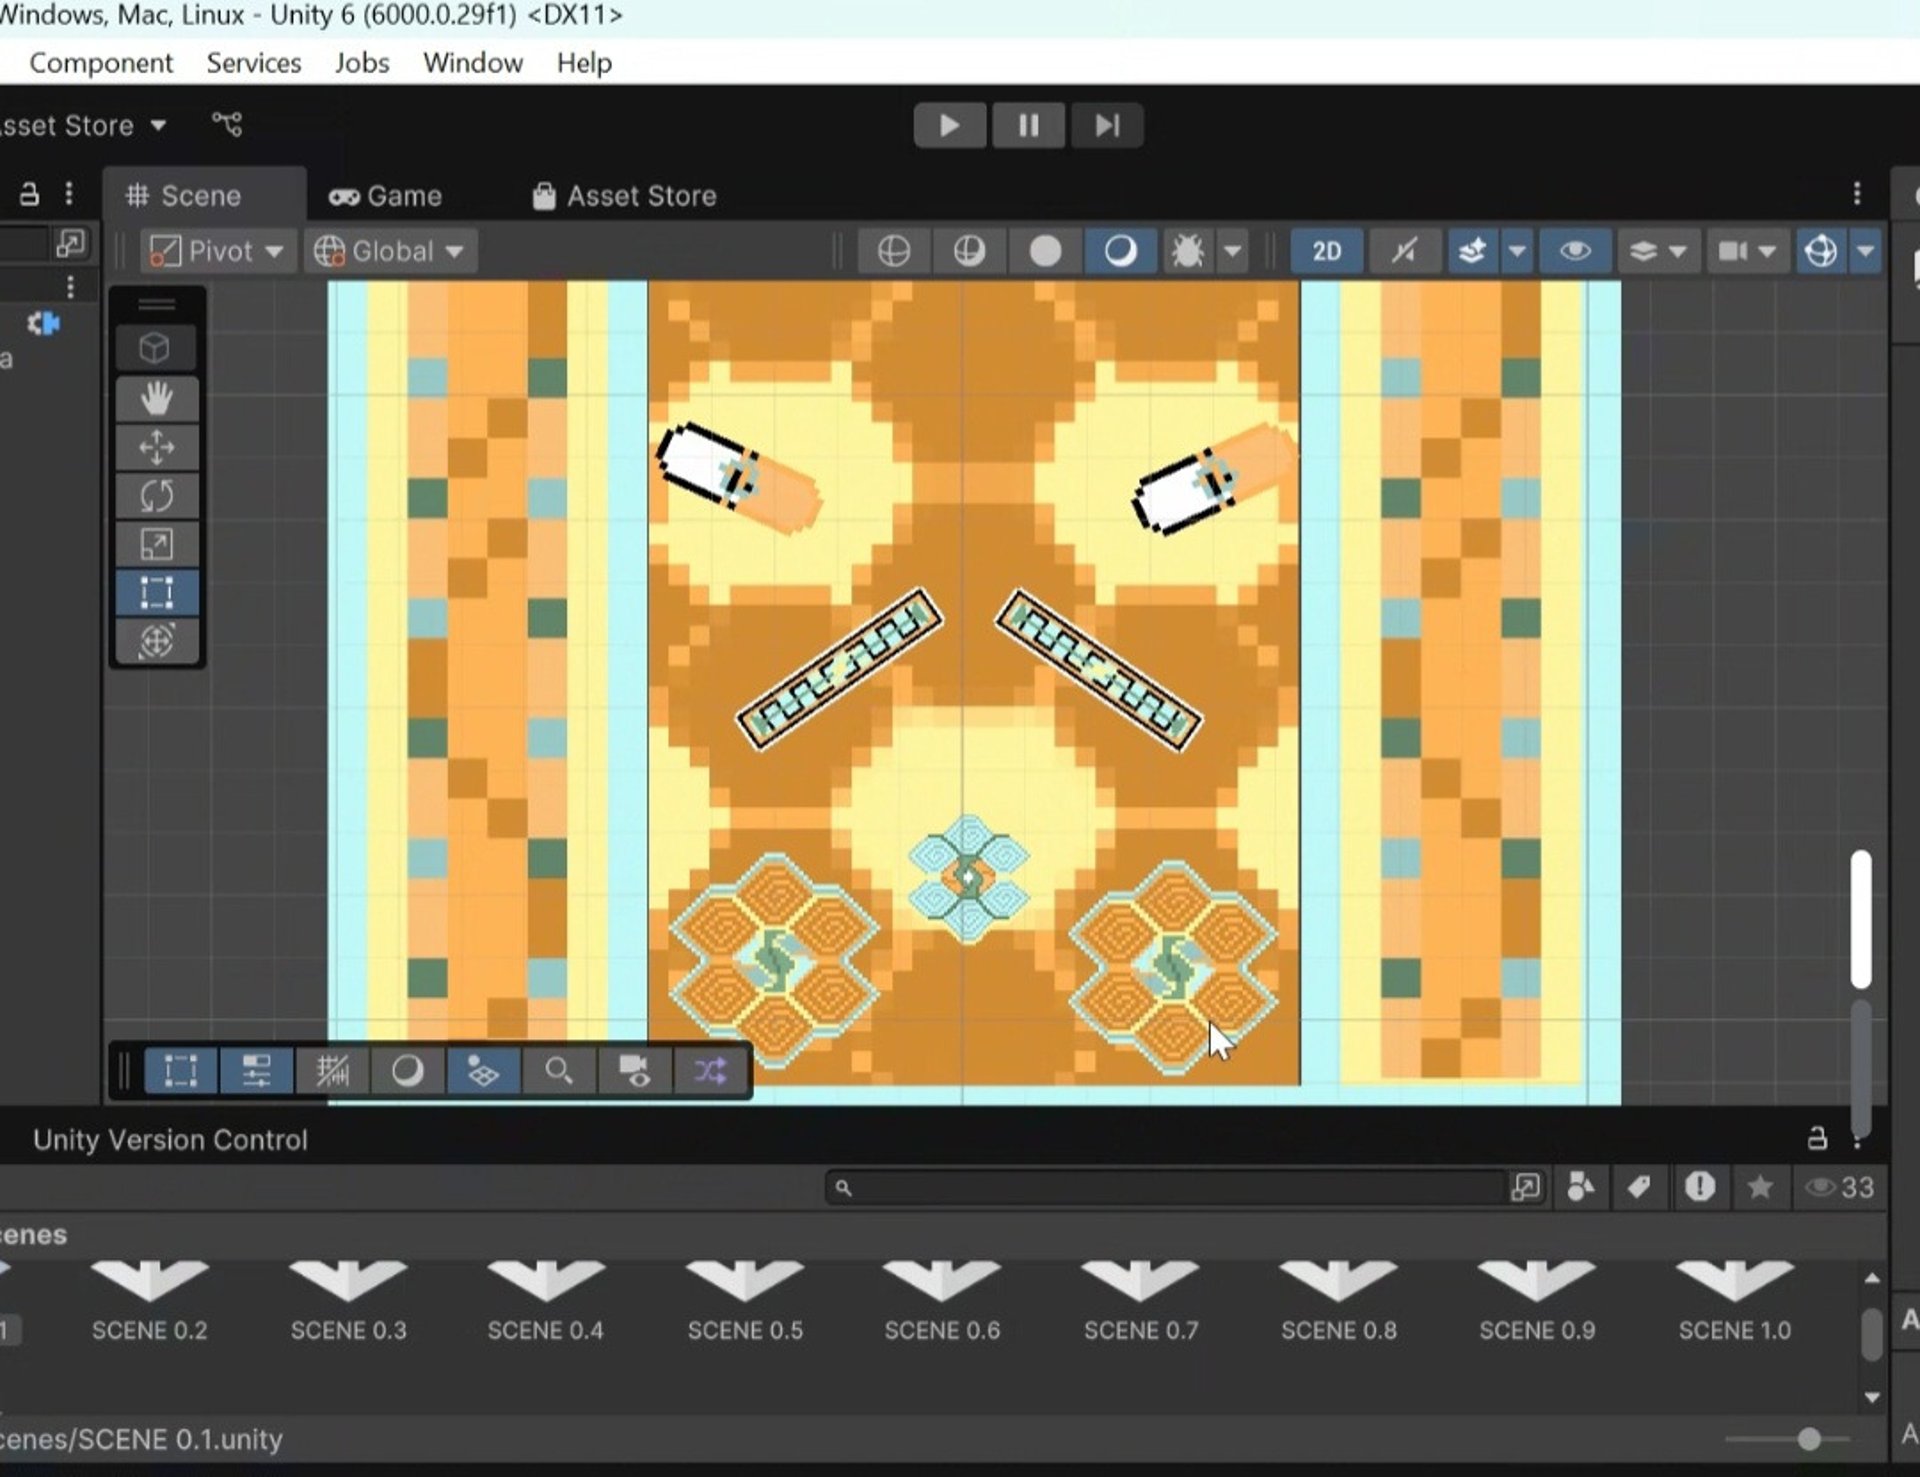The image size is (1920, 1477).
Task: Open the Global orientation dropdown
Action: coord(390,251)
